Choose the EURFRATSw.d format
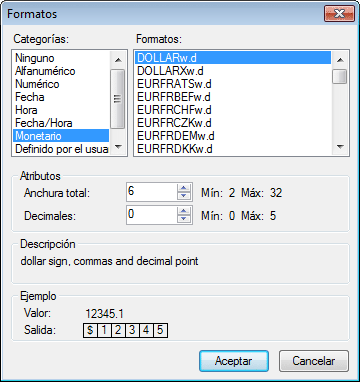 pos(233,84)
